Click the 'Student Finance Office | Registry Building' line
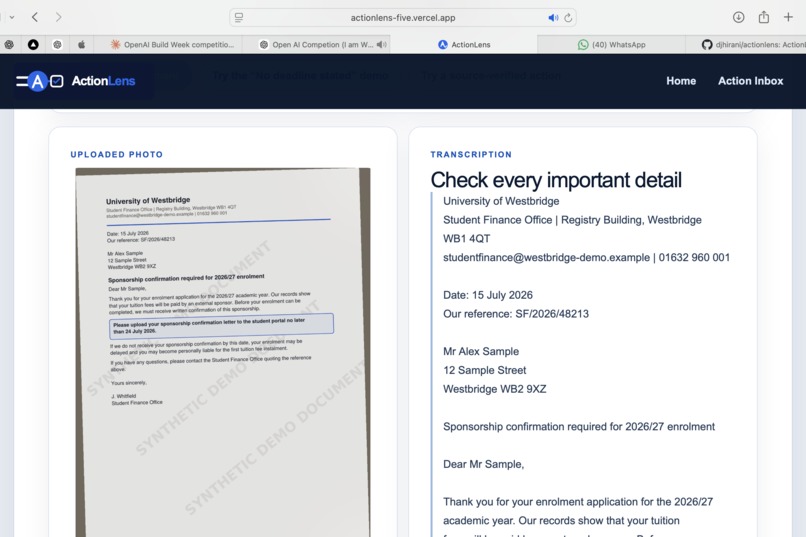 click(572, 220)
